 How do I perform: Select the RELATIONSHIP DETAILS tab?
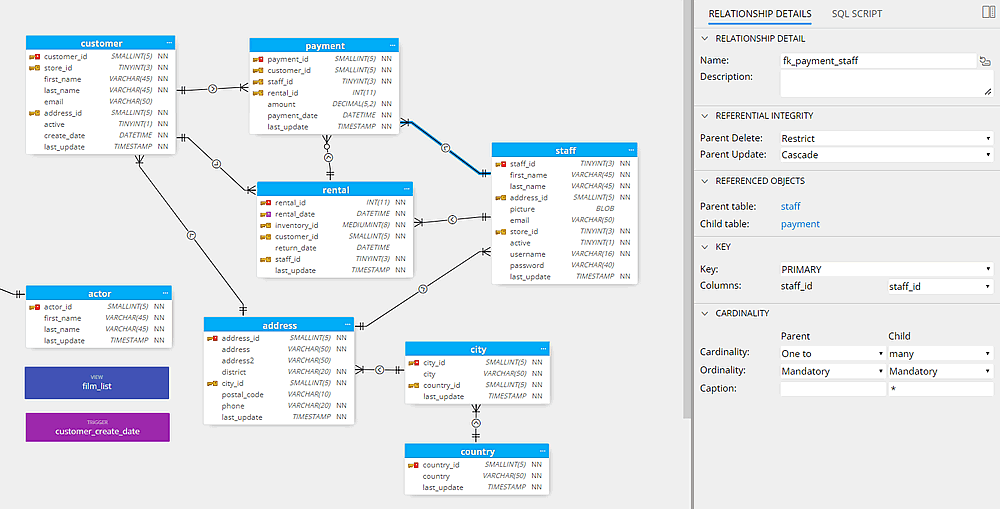pyautogui.click(x=760, y=13)
